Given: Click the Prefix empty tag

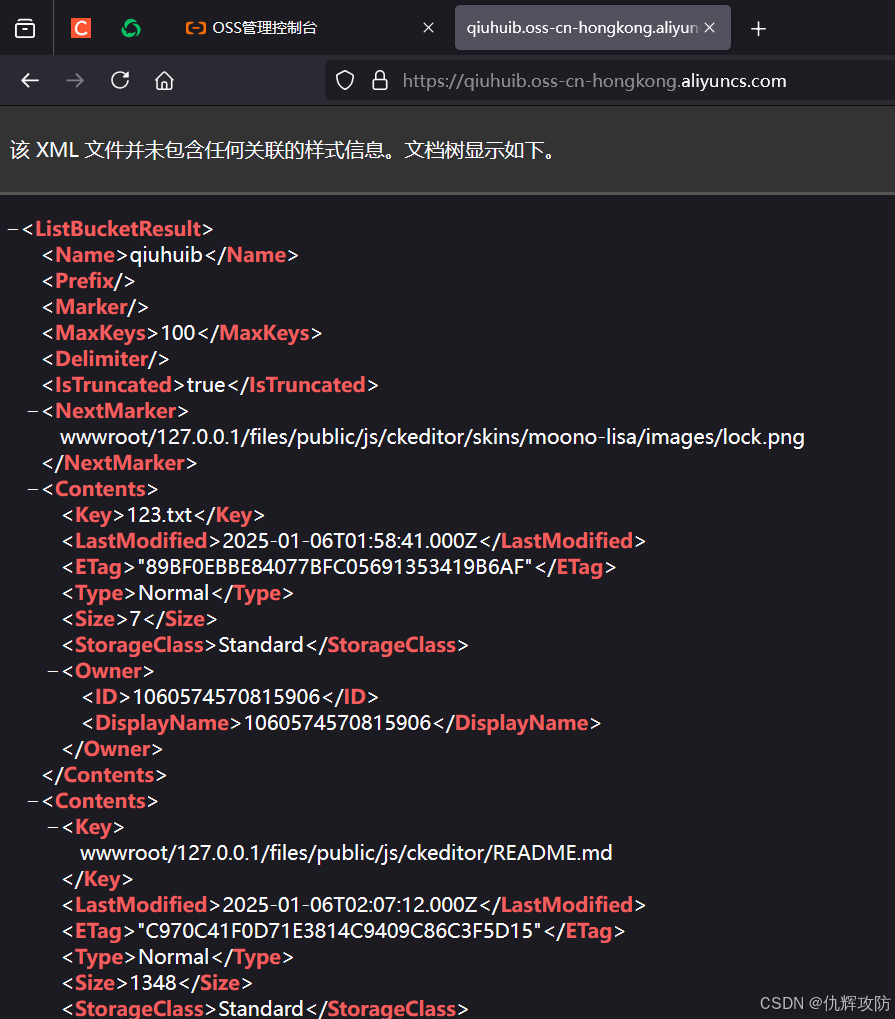Looking at the screenshot, I should [x=89, y=281].
